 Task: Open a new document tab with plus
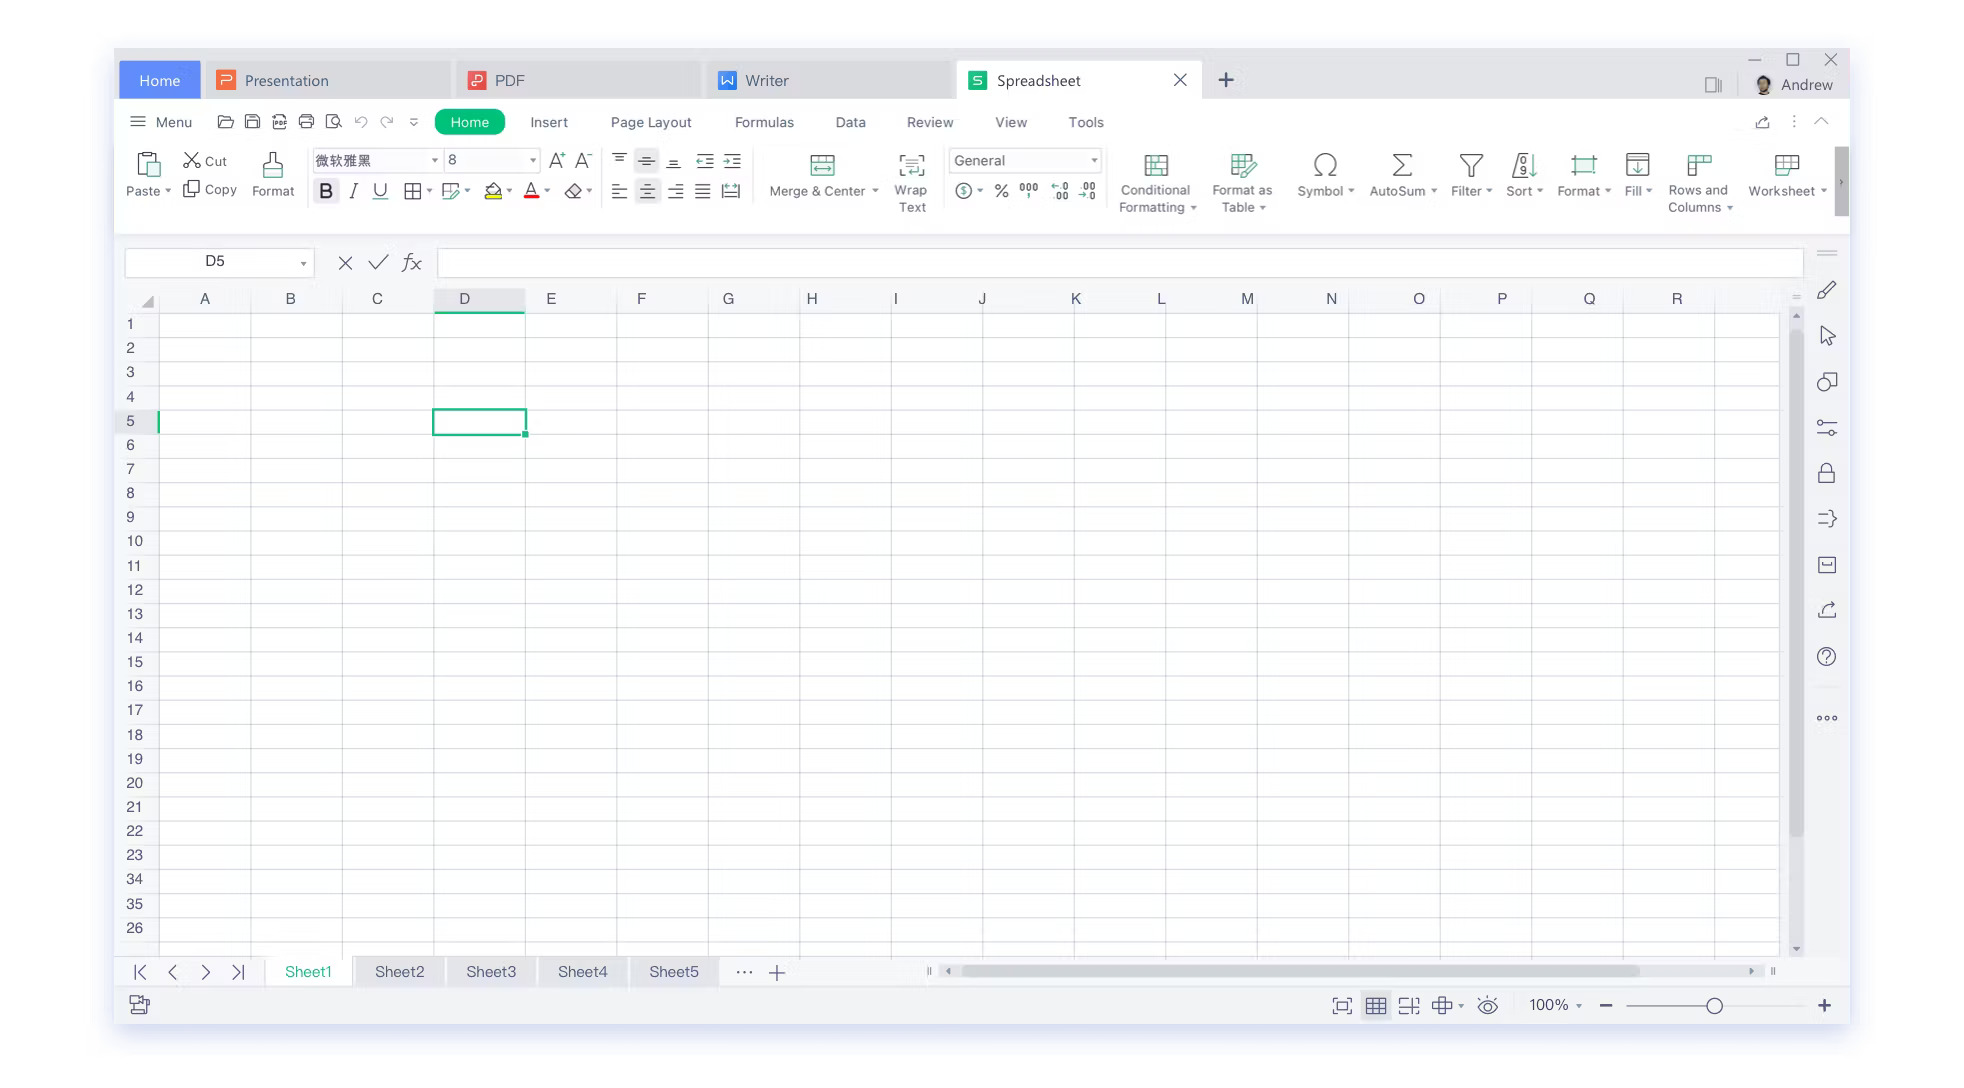pyautogui.click(x=1226, y=80)
